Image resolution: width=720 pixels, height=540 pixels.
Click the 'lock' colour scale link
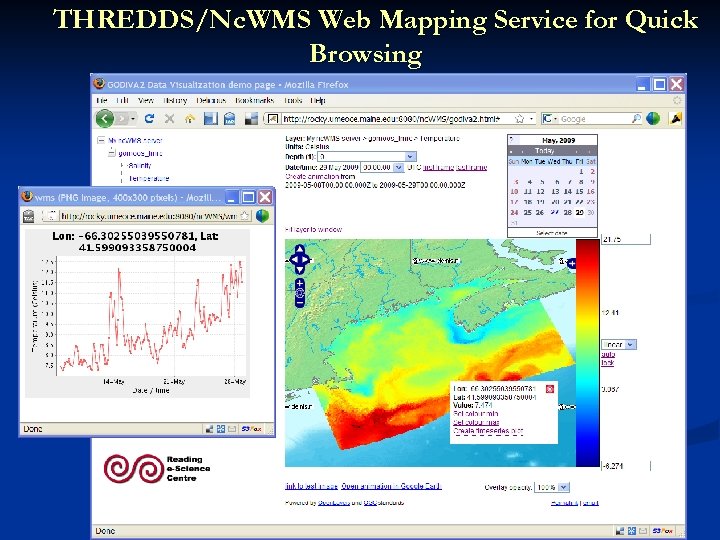coord(608,363)
